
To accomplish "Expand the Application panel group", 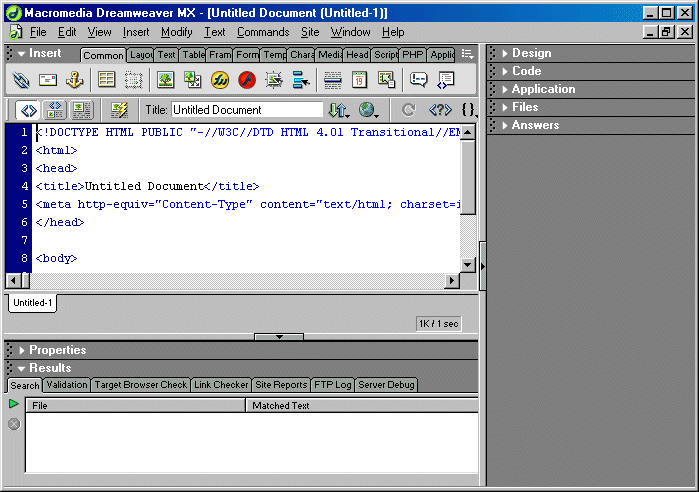I will (505, 90).
